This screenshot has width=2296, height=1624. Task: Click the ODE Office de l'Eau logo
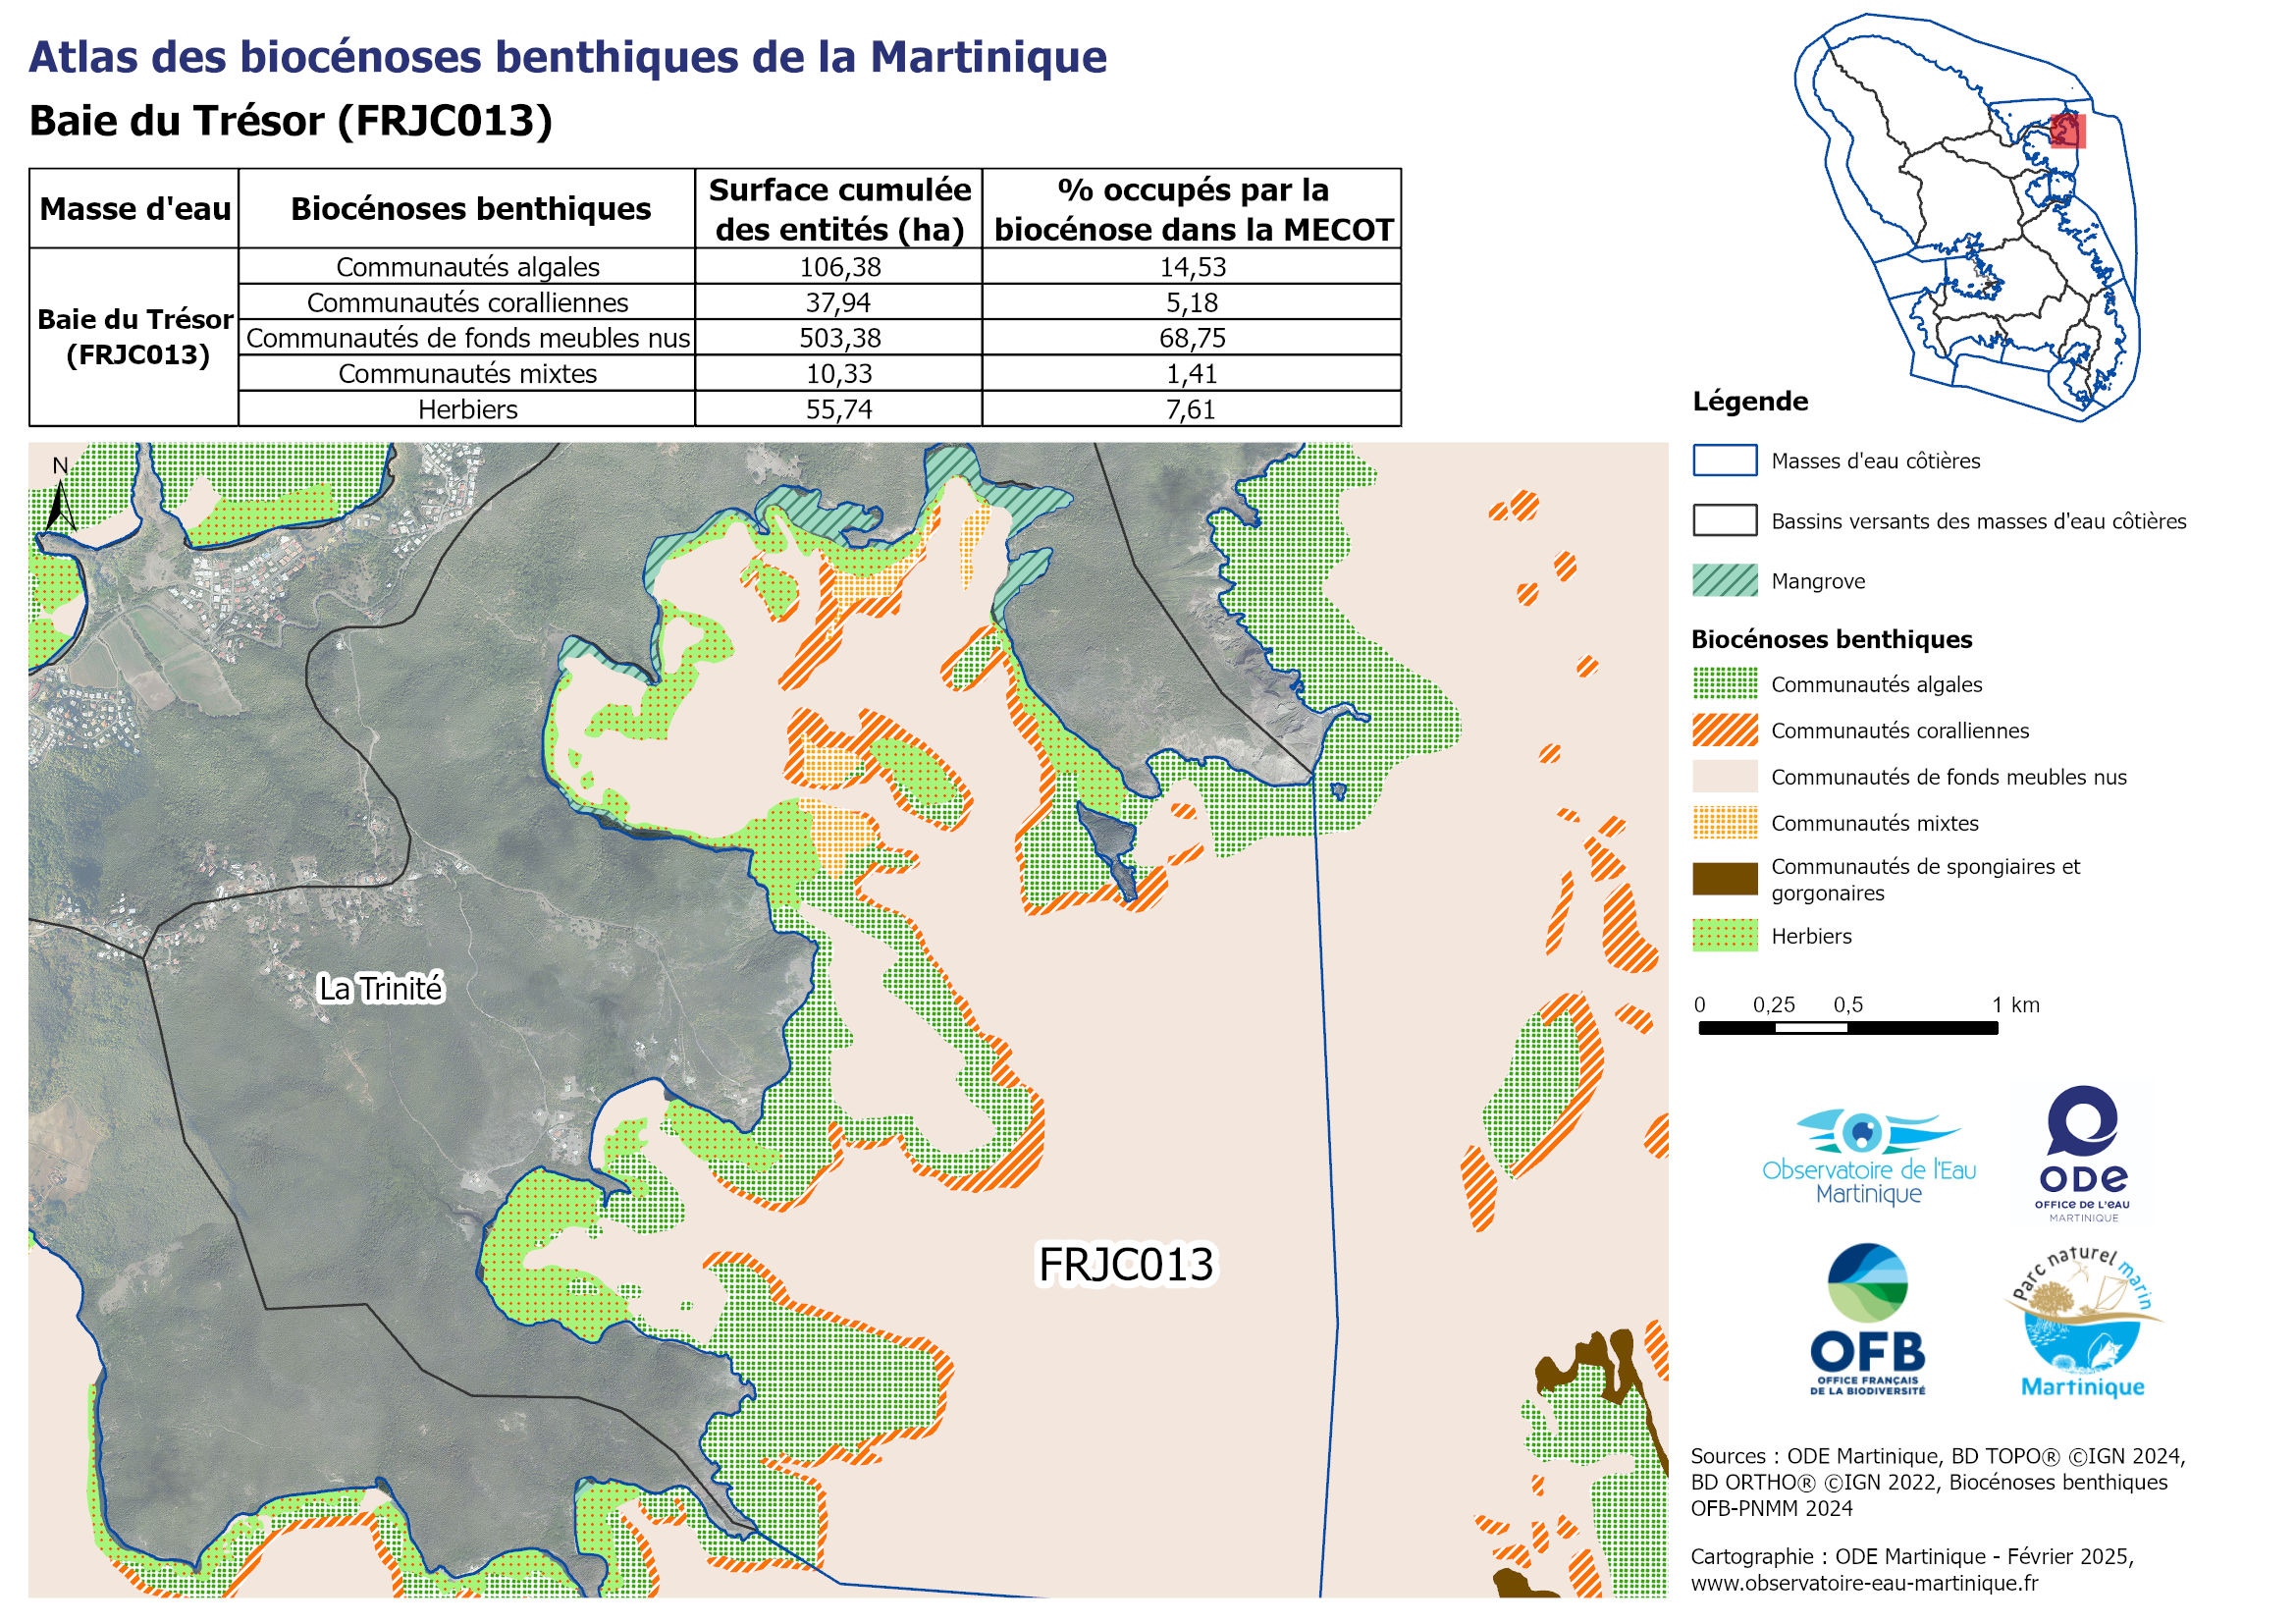[2083, 1153]
